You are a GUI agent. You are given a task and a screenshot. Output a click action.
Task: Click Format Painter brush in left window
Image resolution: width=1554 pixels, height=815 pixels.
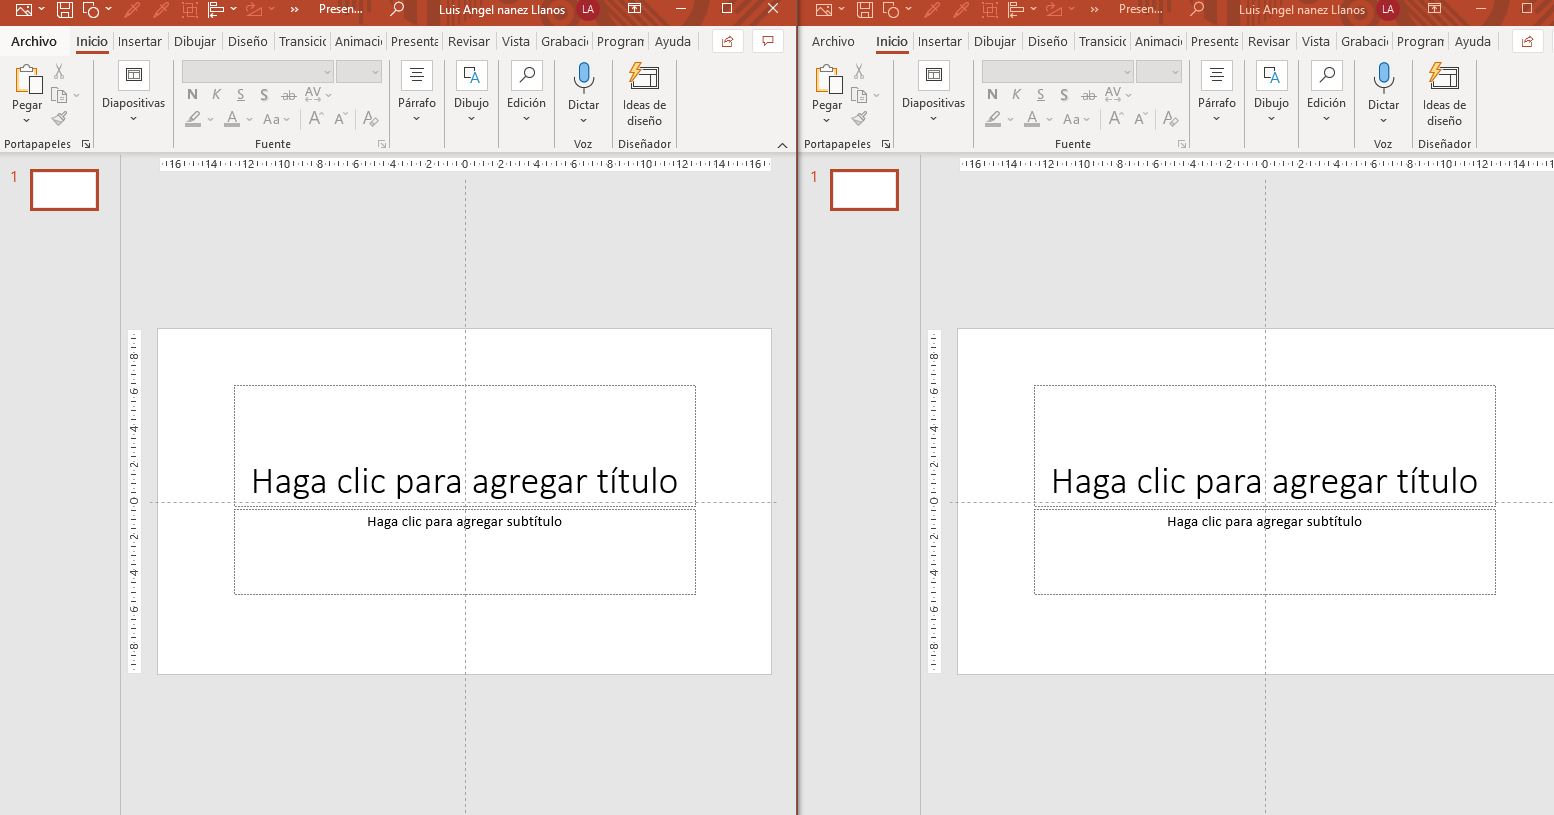[x=60, y=118]
